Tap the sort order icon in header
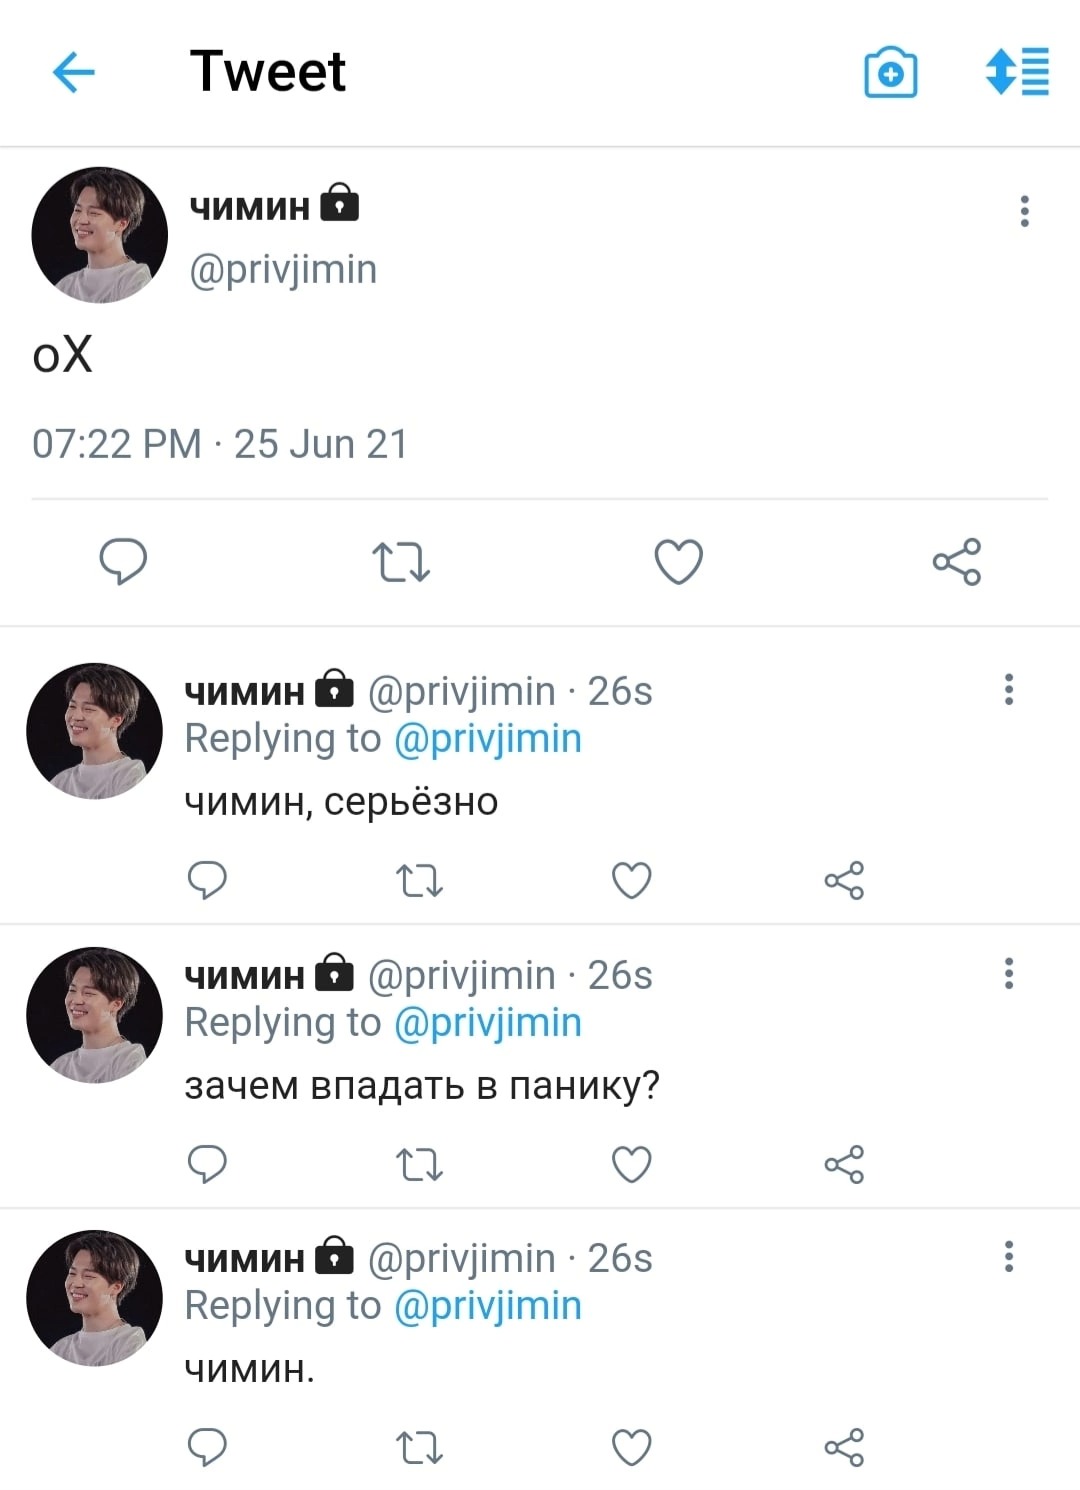 coord(1017,72)
